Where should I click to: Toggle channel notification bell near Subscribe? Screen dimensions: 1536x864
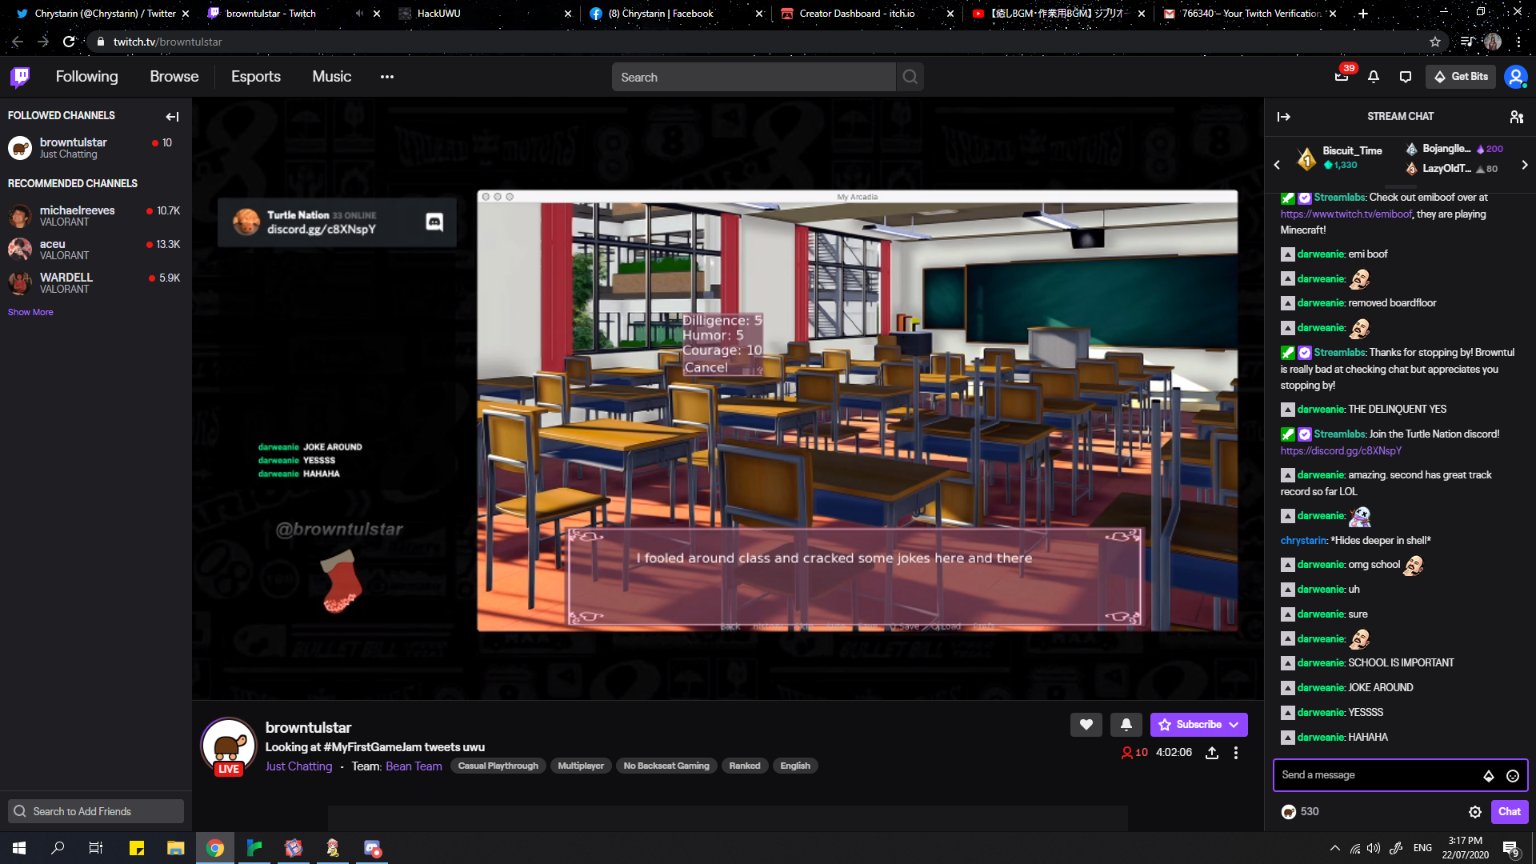tap(1126, 725)
